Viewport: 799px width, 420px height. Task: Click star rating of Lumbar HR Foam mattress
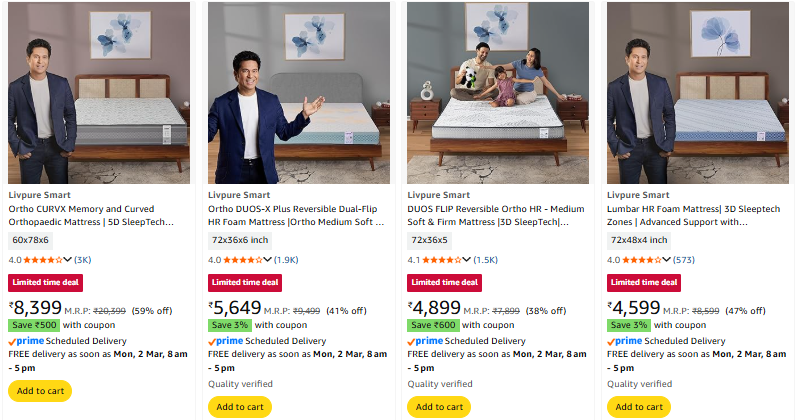click(643, 259)
